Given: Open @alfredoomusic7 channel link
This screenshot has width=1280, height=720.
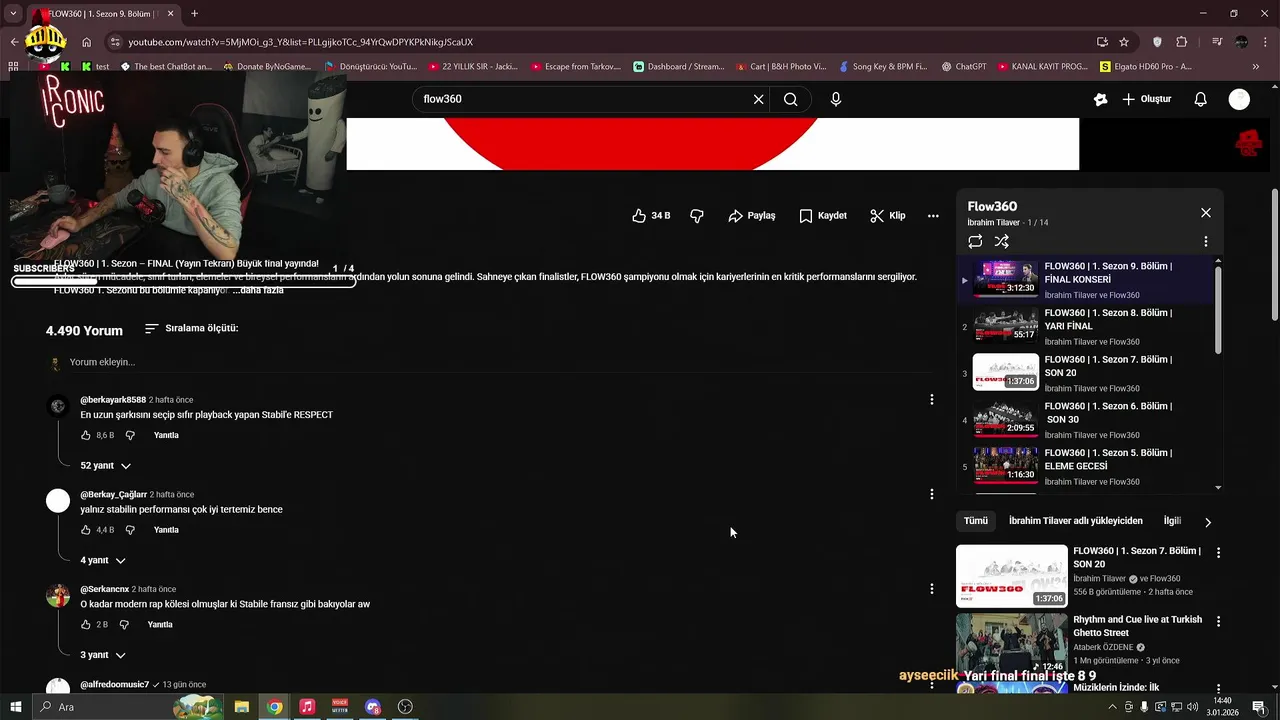Looking at the screenshot, I should tap(115, 685).
